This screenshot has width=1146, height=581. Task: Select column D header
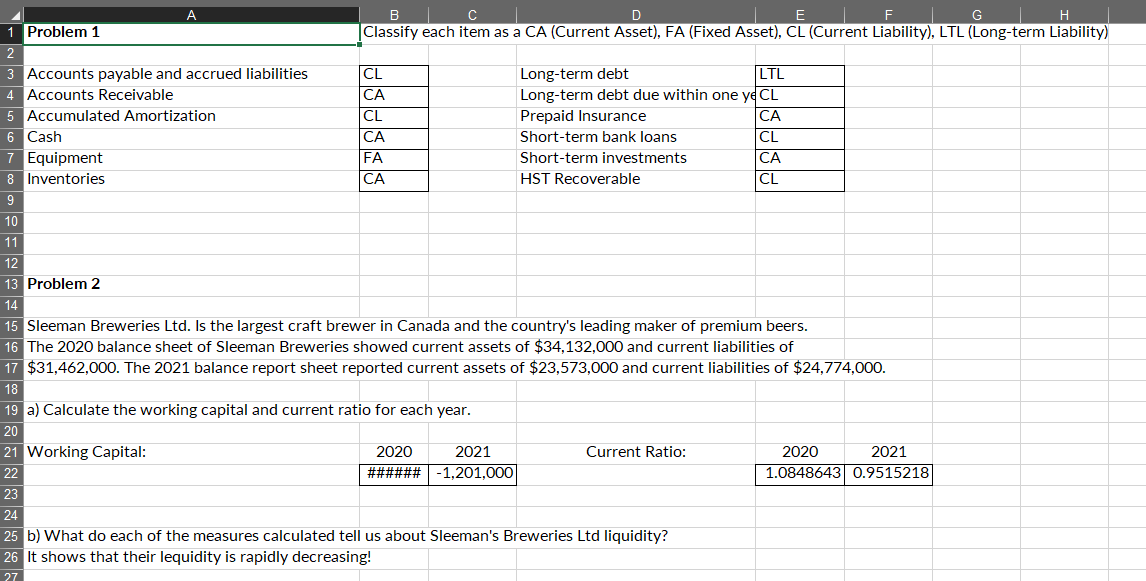click(x=636, y=14)
